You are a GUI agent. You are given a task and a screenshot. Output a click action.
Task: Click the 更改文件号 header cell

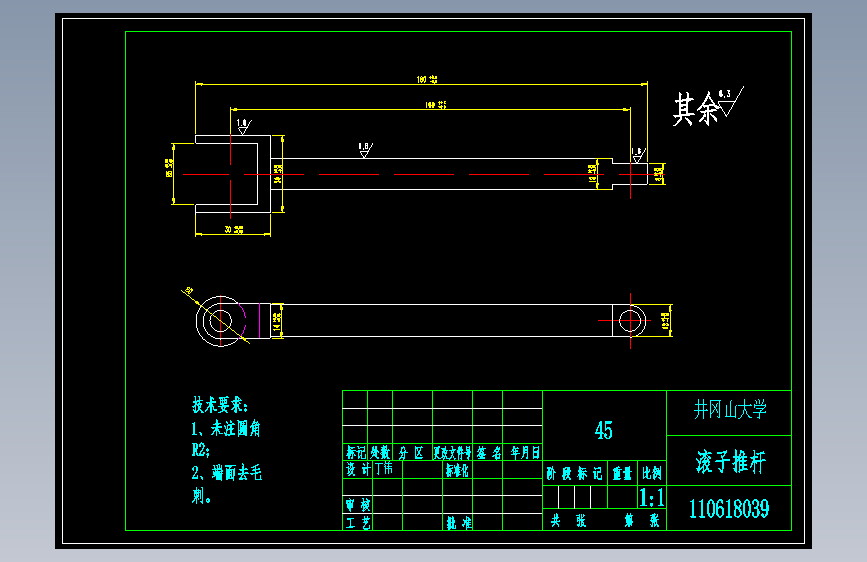(x=452, y=452)
